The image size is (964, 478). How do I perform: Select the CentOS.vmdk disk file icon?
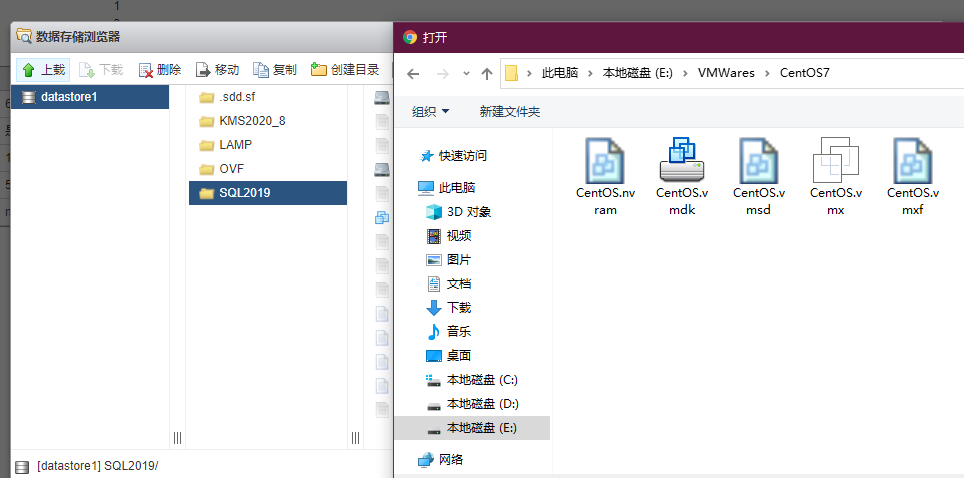(682, 161)
